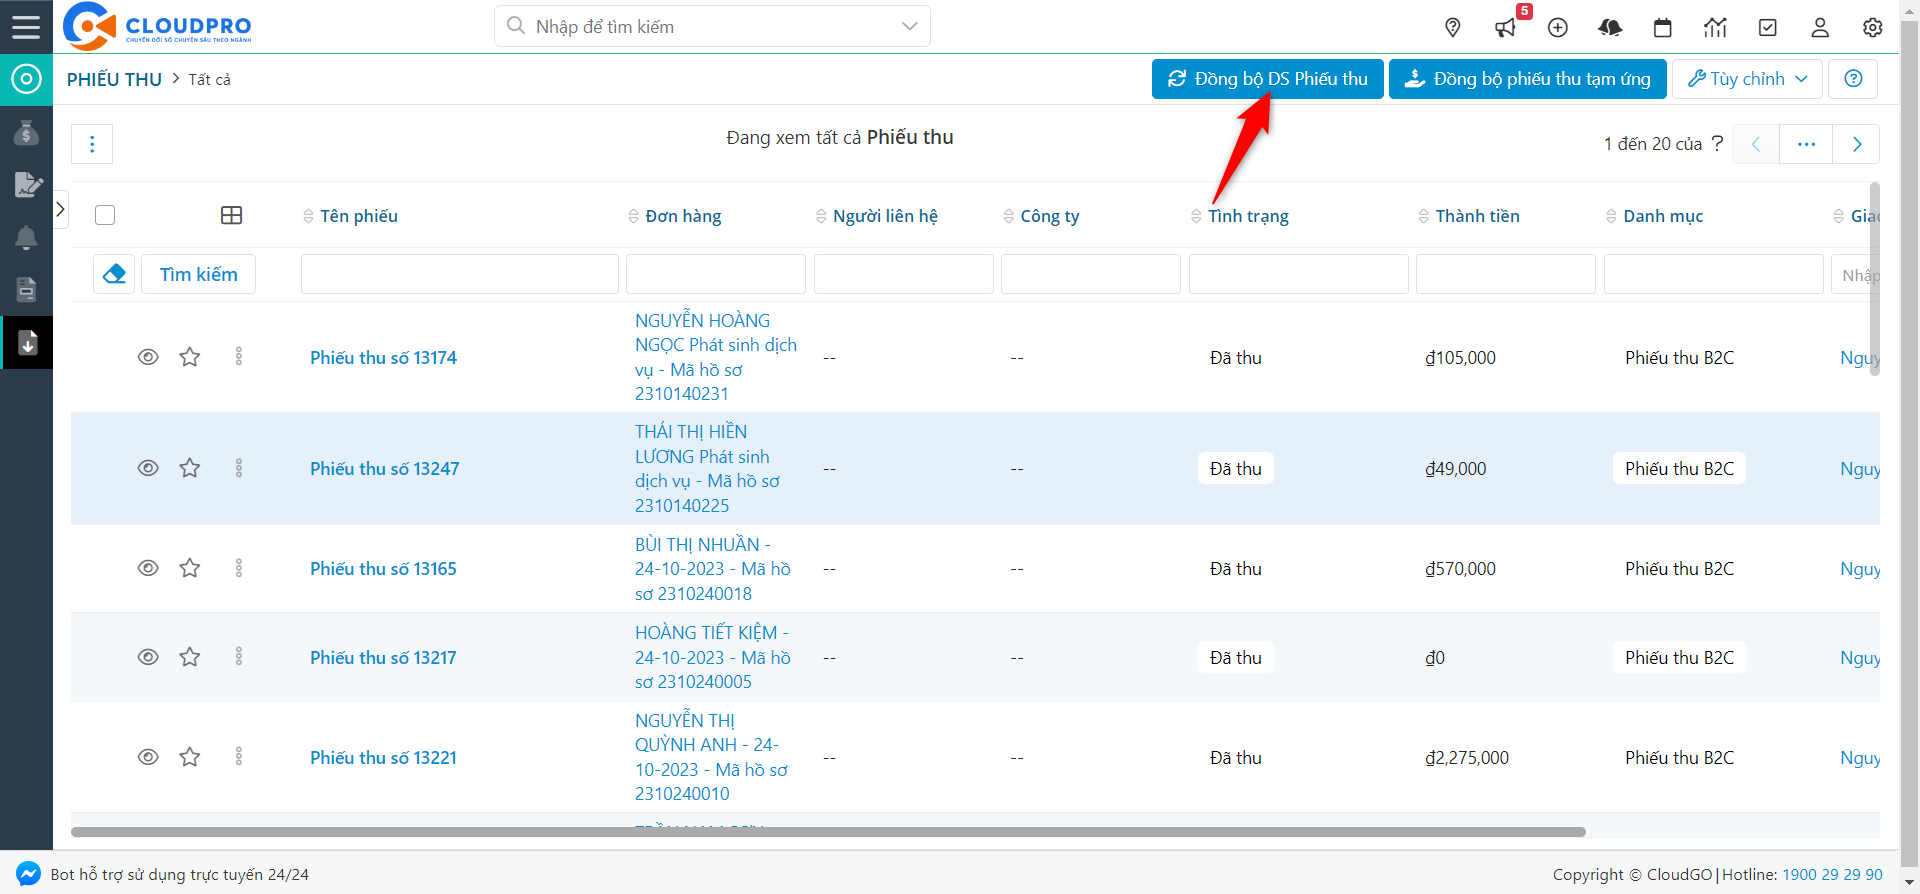Sort by Thành tiền column
The width and height of the screenshot is (1920, 894).
point(1469,216)
